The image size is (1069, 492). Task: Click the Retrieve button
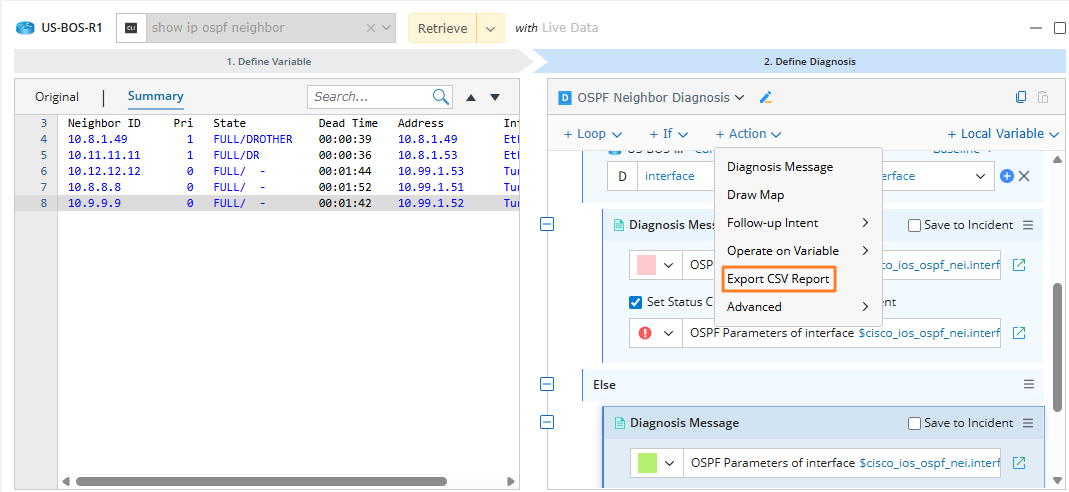(442, 28)
